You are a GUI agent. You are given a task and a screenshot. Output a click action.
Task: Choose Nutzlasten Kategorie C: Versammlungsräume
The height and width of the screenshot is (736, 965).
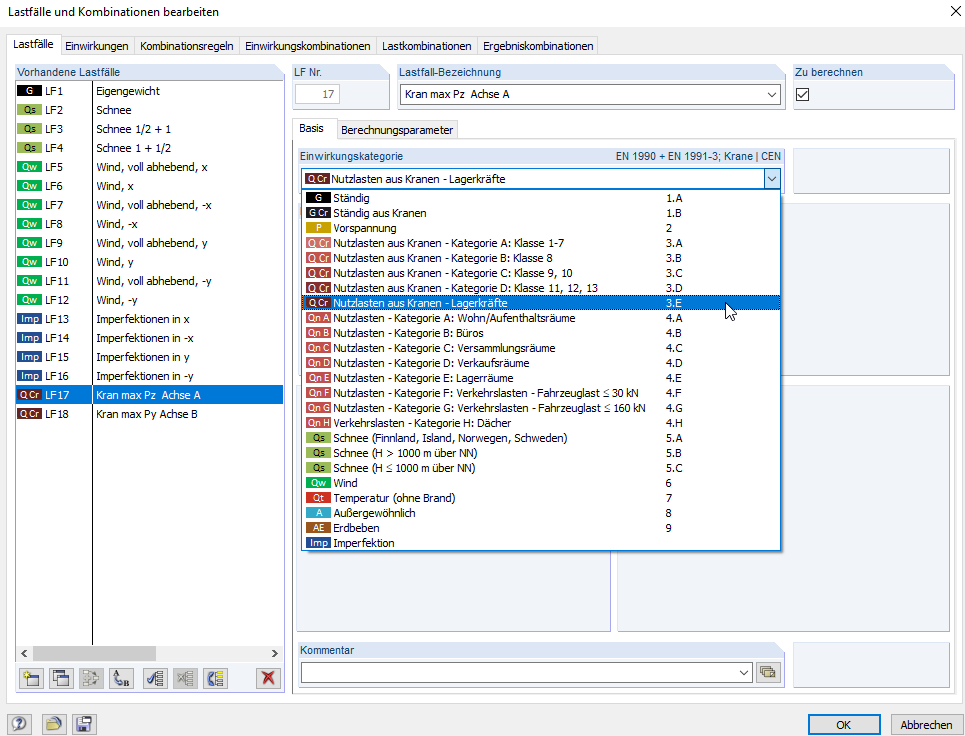541,348
